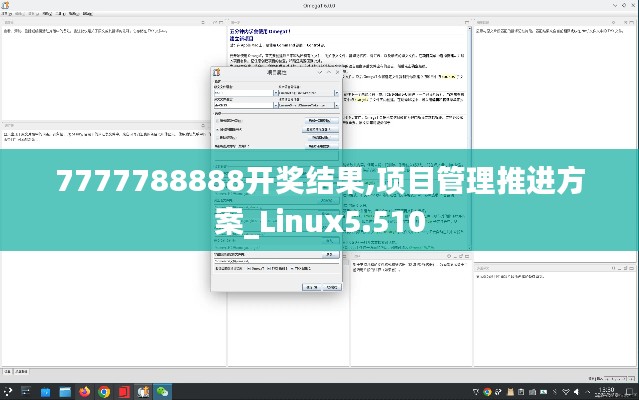Click the maximize icon of the Editor pane
Screen dimensions: 639x400
point(467,22)
